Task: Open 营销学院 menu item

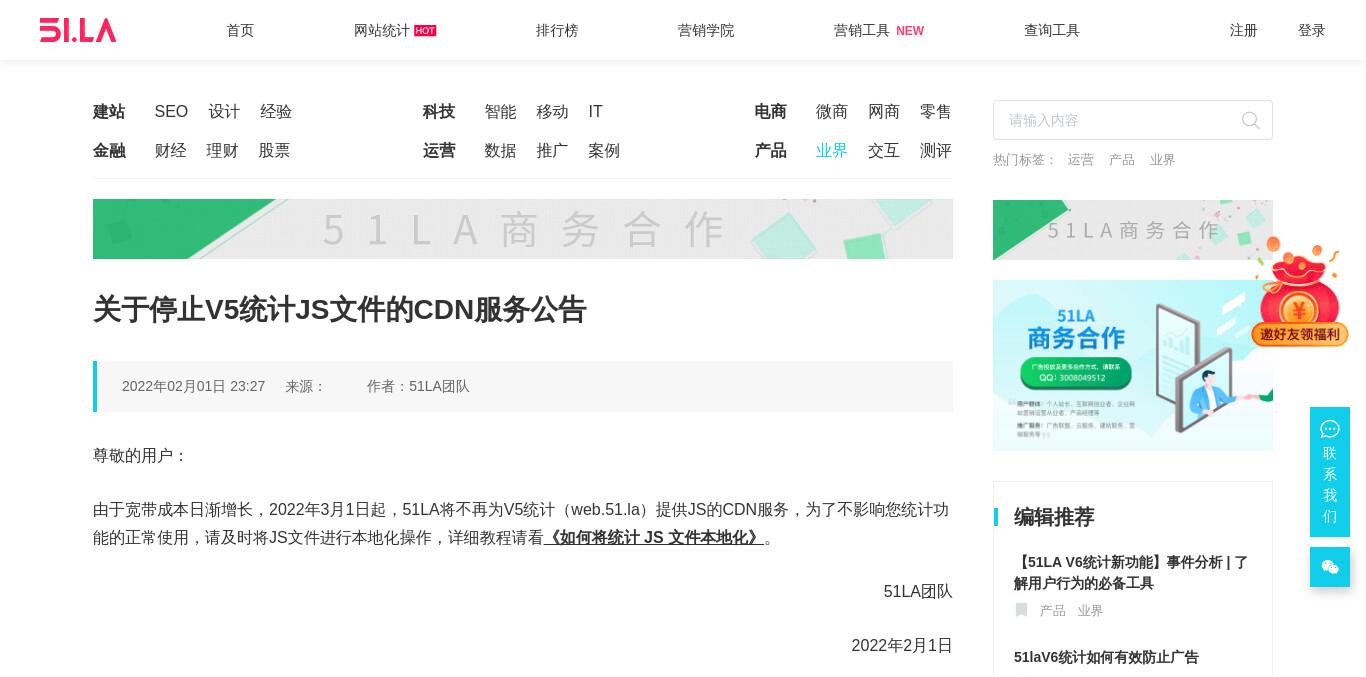Action: coord(706,31)
